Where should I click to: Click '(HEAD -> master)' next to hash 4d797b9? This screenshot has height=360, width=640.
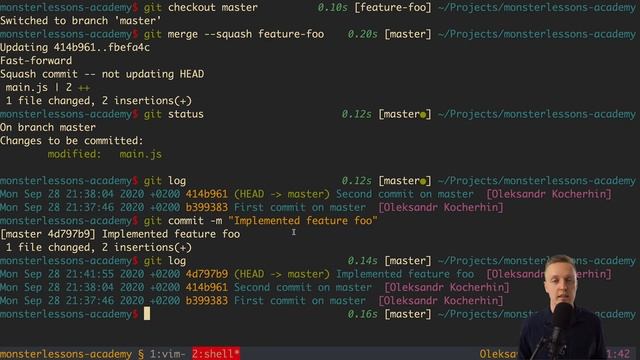coord(282,274)
